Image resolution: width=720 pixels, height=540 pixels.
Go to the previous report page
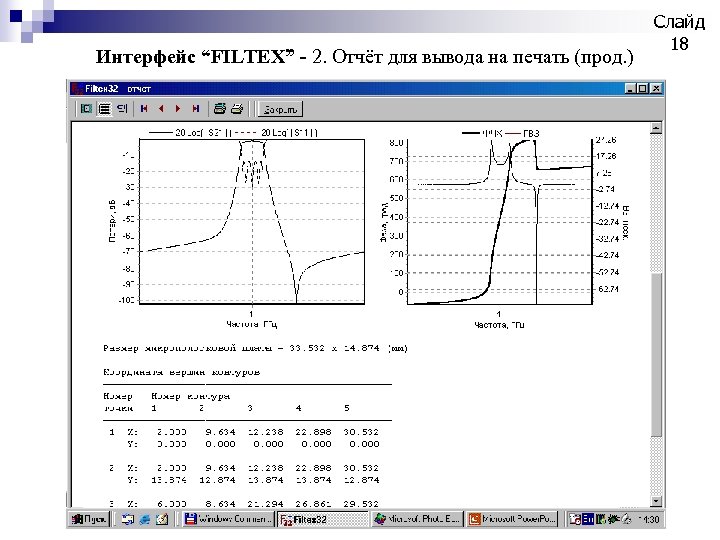point(161,109)
